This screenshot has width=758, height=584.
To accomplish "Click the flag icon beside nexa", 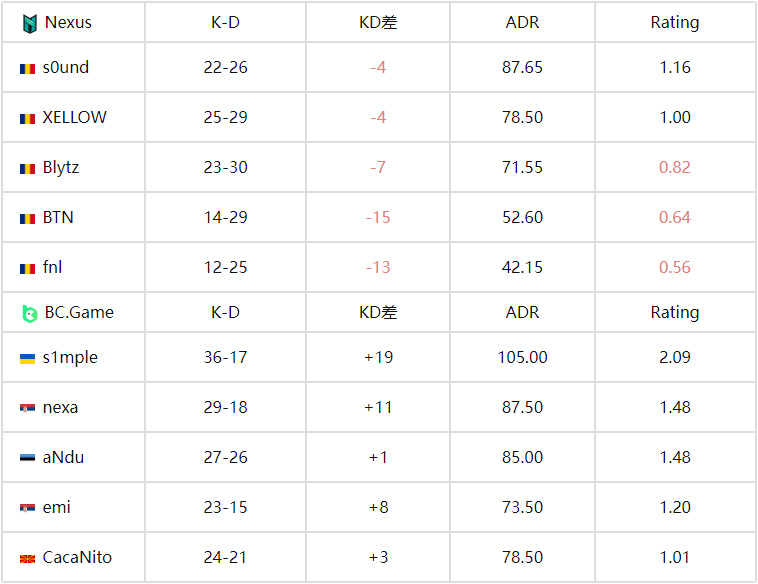I will click(x=28, y=408).
